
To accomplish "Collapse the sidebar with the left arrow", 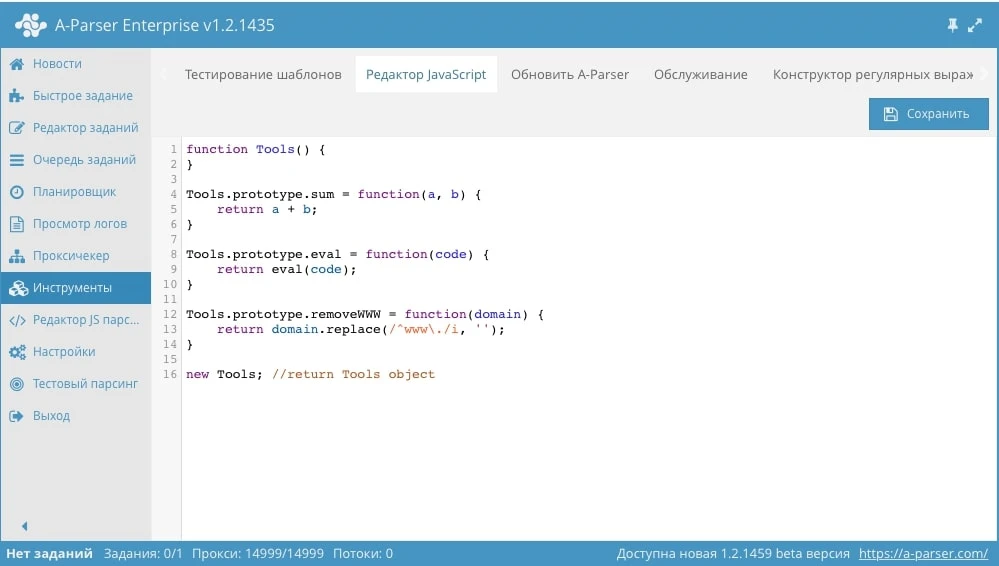I will [x=24, y=526].
